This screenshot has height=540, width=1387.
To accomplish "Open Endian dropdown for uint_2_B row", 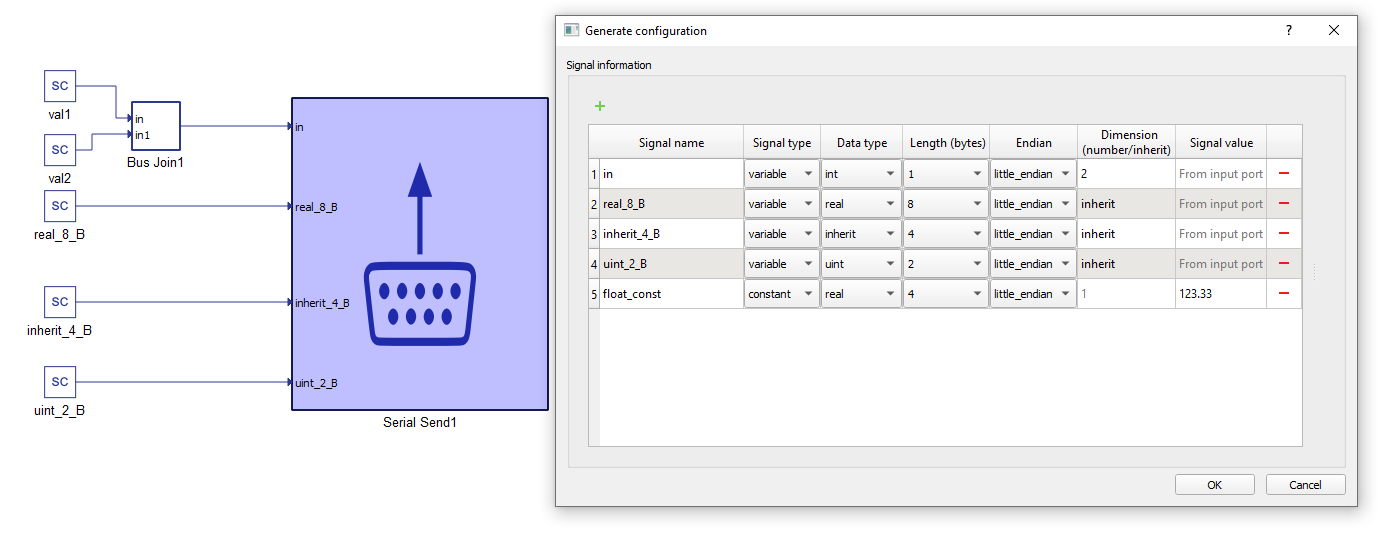I will (x=1032, y=264).
